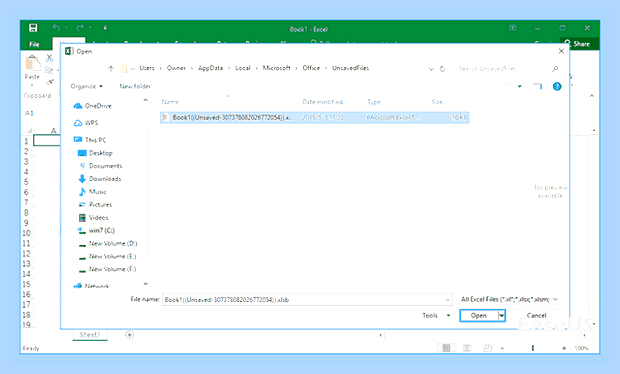Image resolution: width=620 pixels, height=374 pixels.
Task: Sort by the Name column header
Action: click(170, 102)
